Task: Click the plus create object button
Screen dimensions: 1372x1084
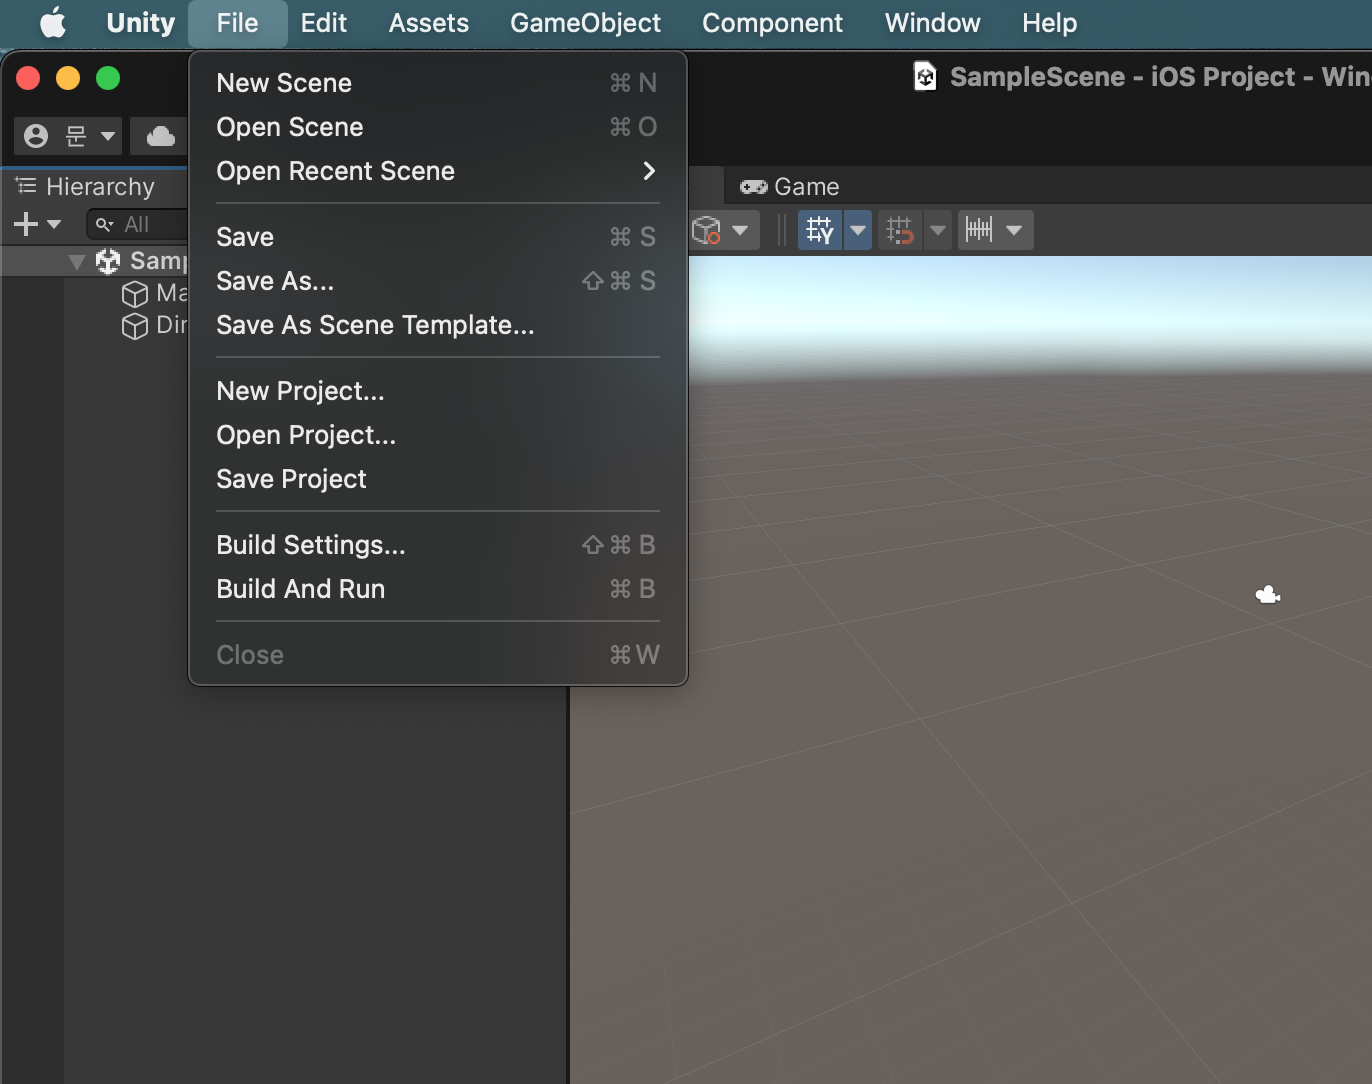Action: [x=26, y=224]
